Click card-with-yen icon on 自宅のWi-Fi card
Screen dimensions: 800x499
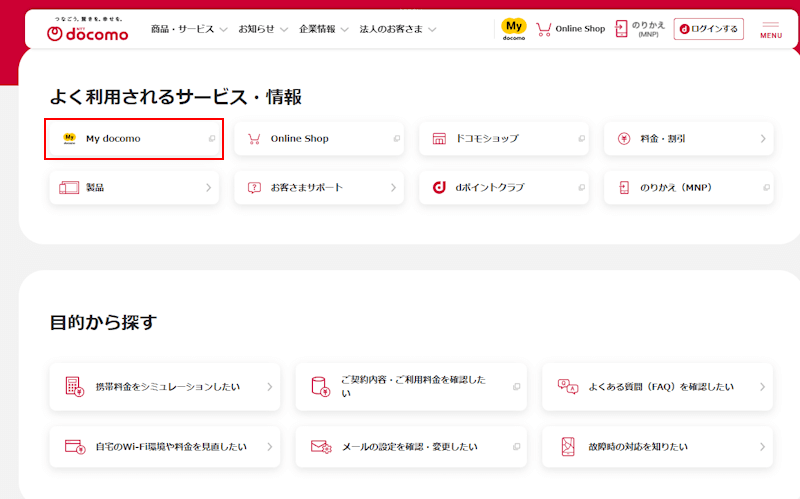pos(75,447)
